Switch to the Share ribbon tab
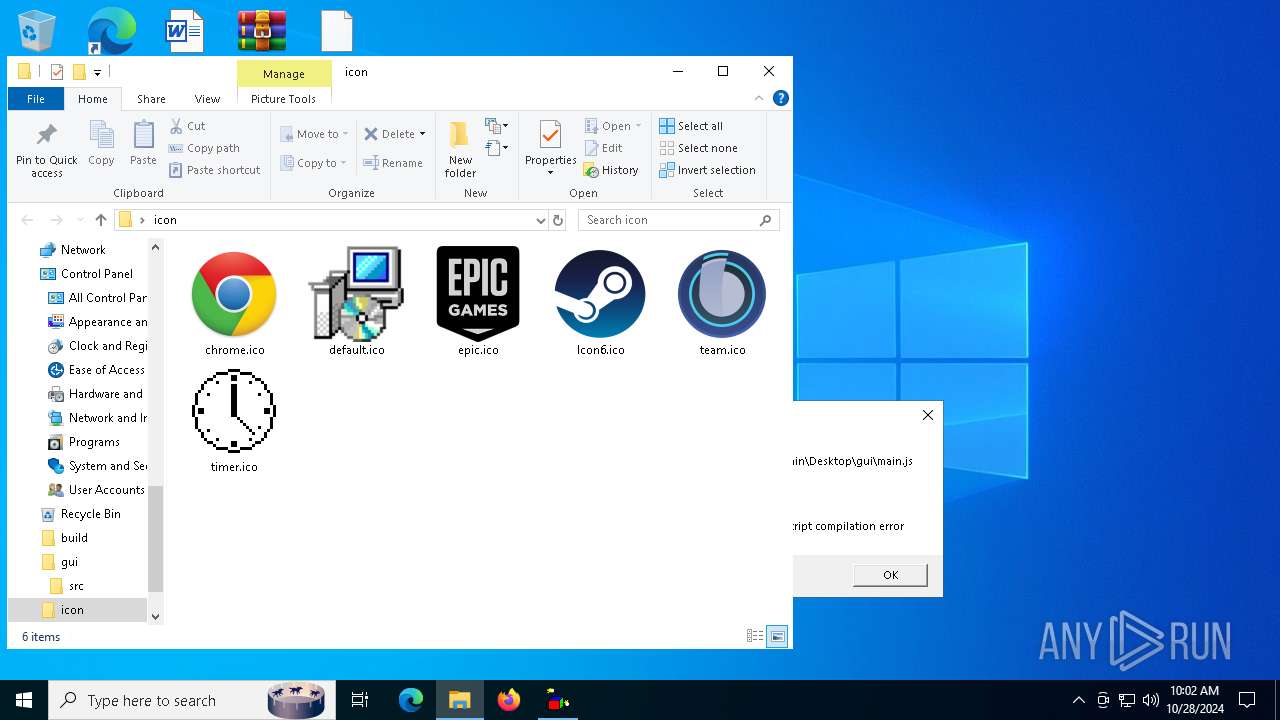 (151, 99)
